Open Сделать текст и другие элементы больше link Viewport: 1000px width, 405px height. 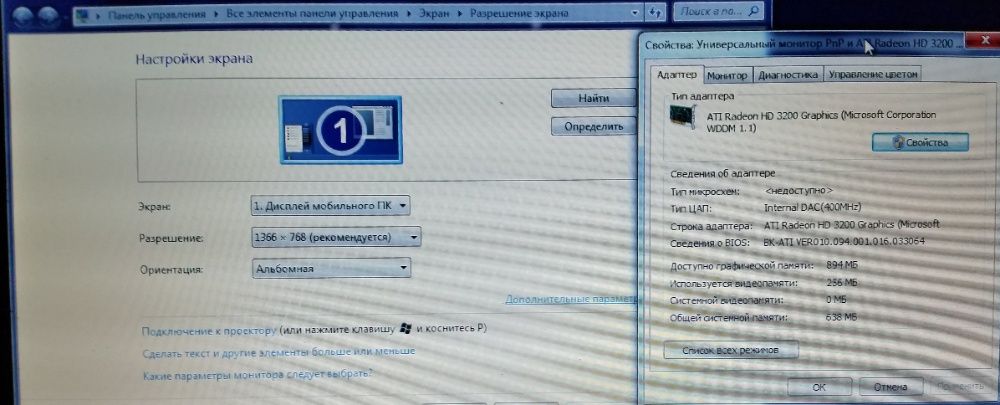[279, 351]
